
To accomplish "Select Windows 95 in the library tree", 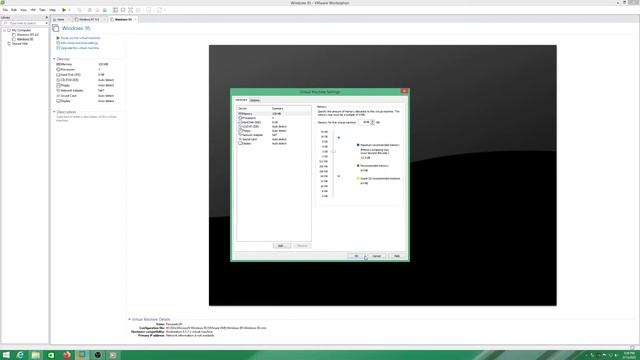I will click(x=25, y=39).
